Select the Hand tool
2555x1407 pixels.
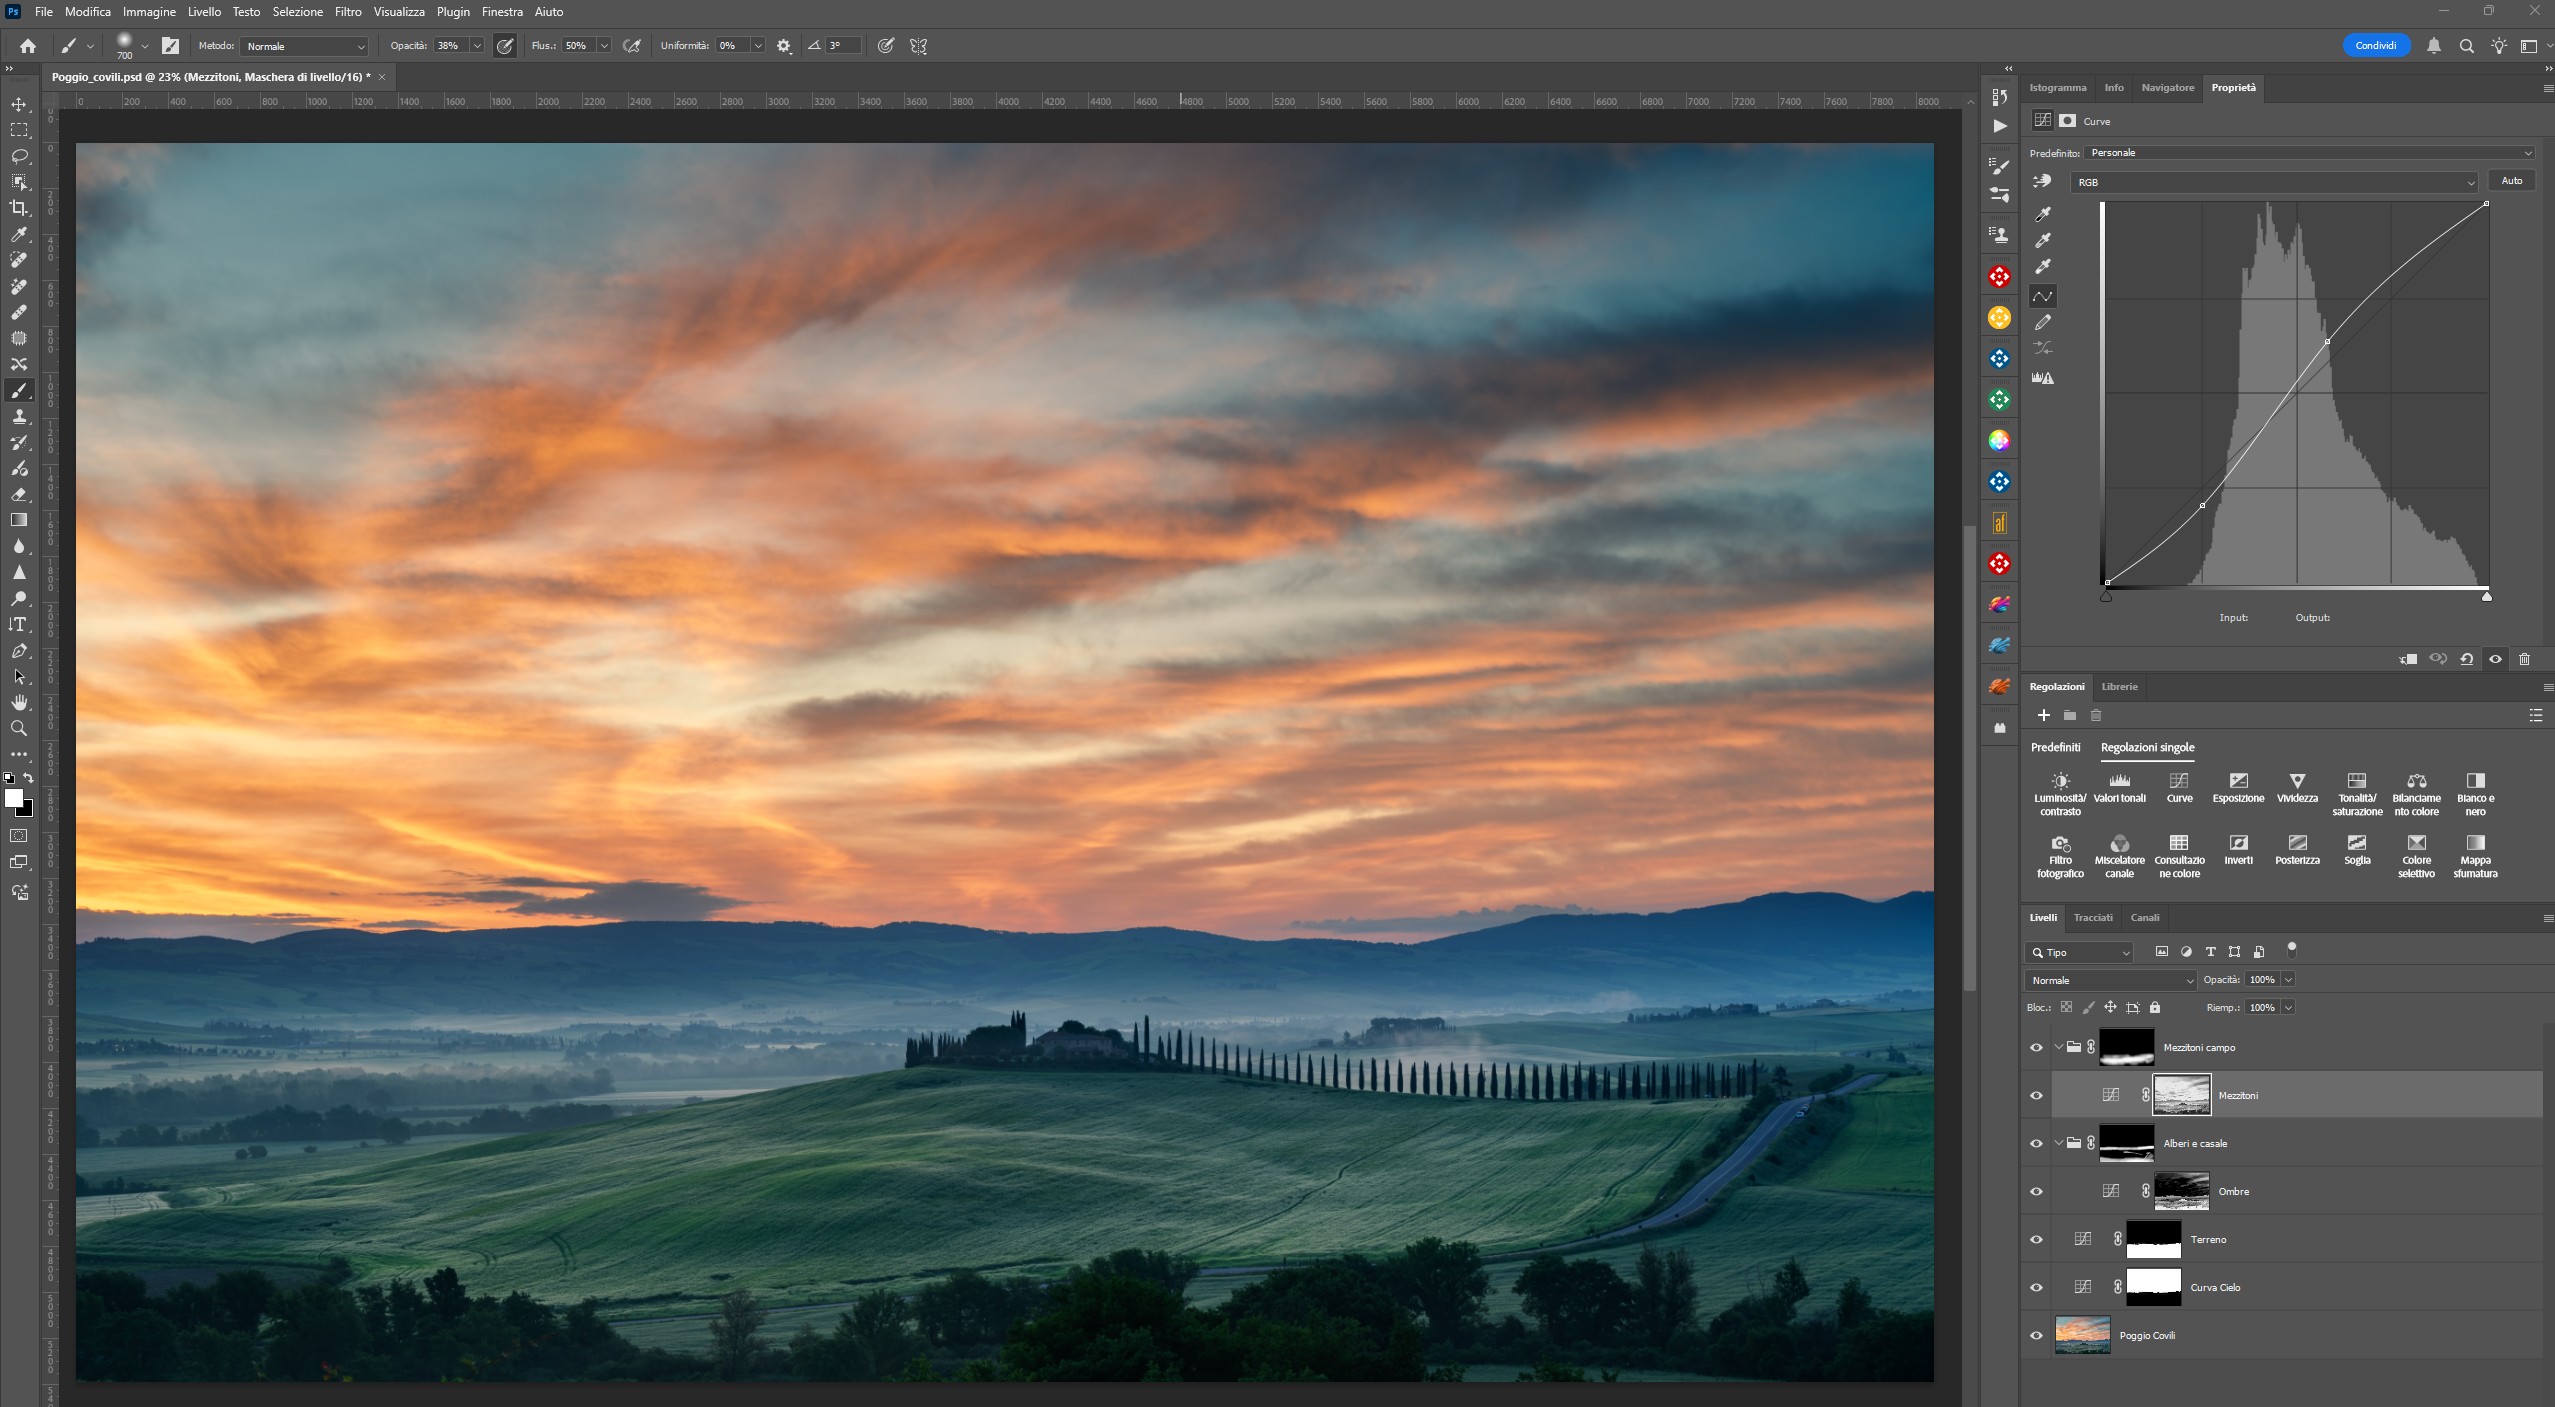(19, 702)
